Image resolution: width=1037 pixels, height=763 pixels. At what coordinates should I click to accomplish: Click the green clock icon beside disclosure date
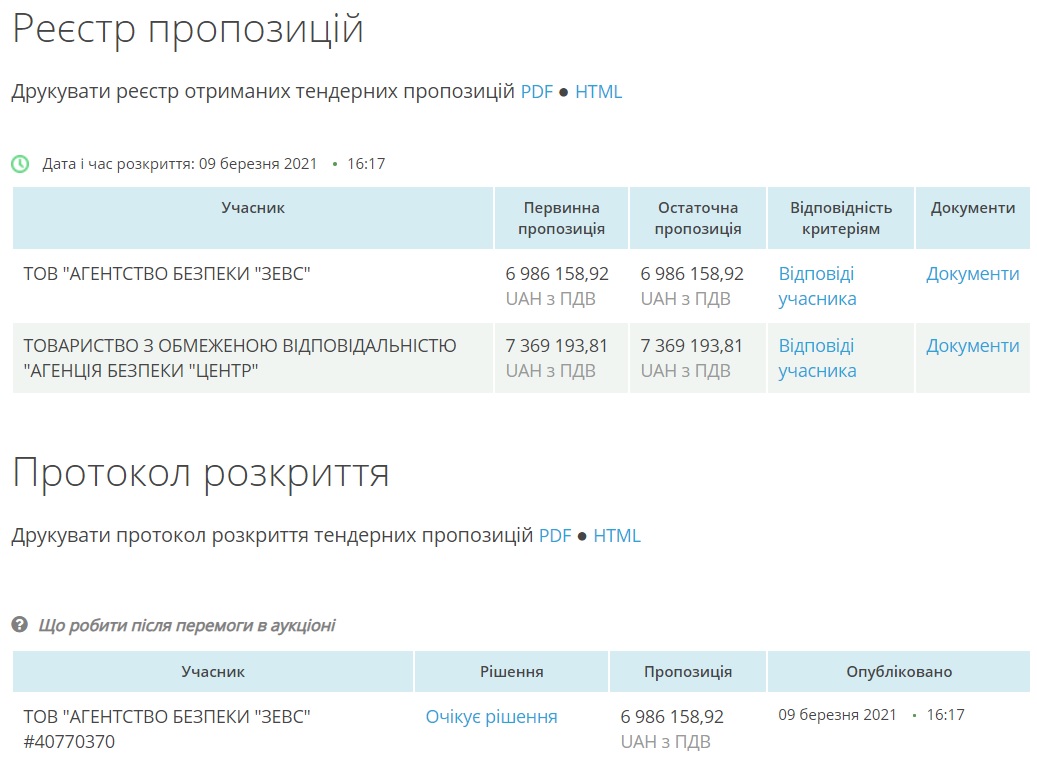pos(20,164)
